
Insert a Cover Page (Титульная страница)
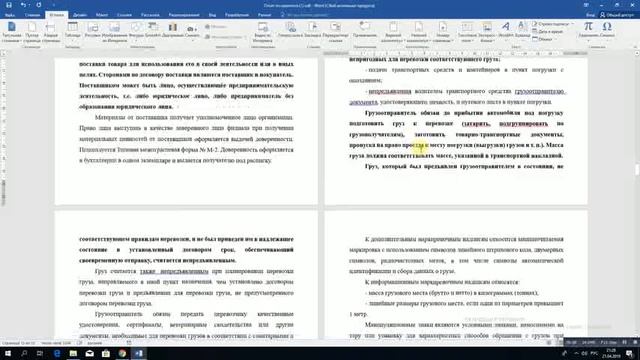pos(11,32)
